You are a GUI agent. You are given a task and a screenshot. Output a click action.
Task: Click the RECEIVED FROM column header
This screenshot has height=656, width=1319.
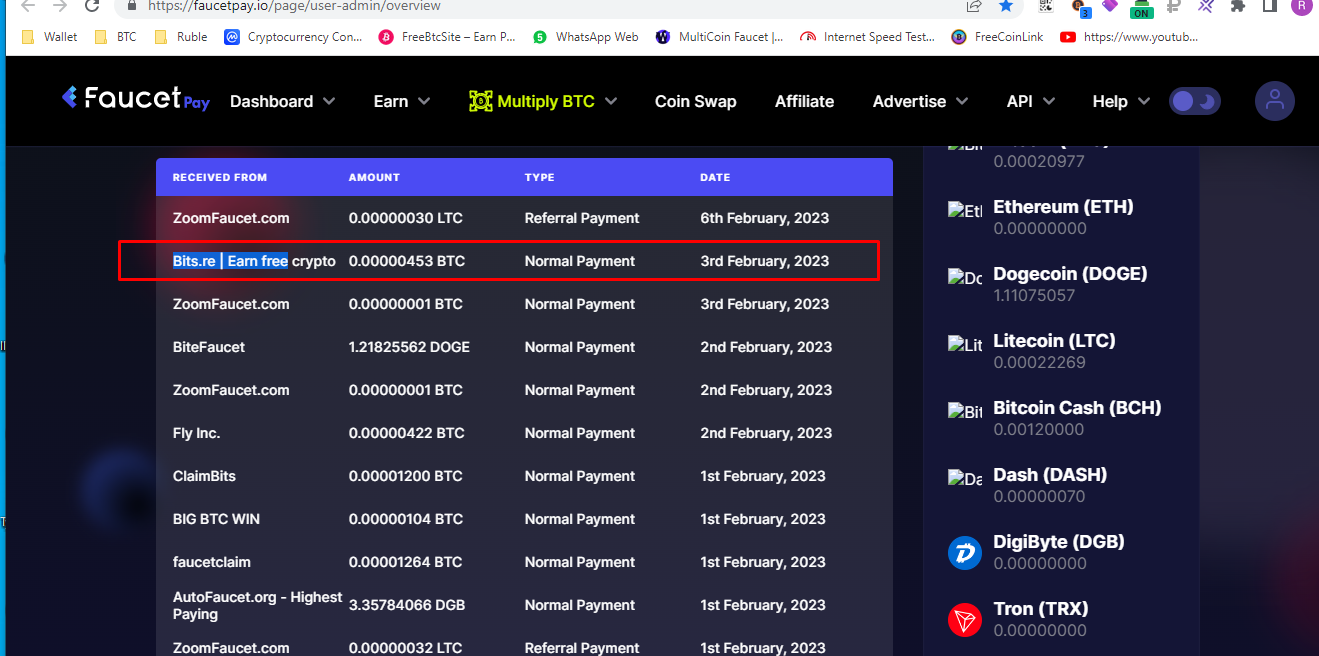coord(220,177)
